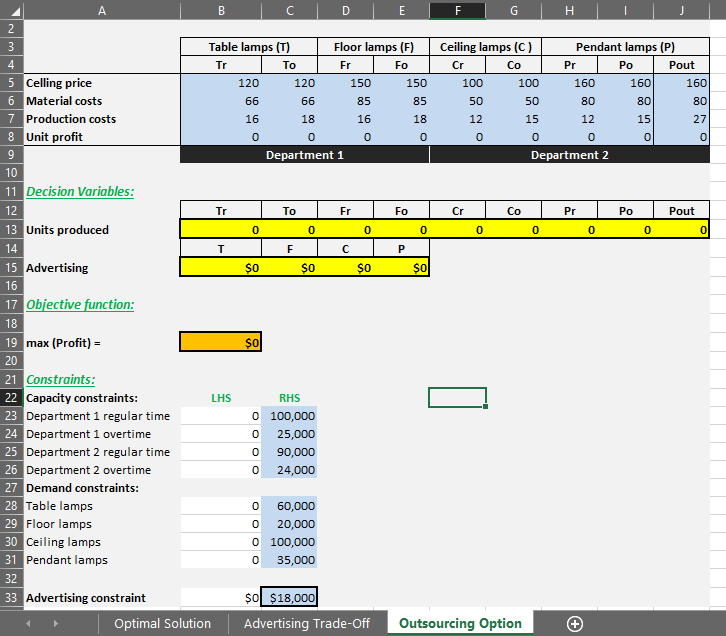
Task: Click the Advertising constraint label
Action: pyautogui.click(x=86, y=598)
